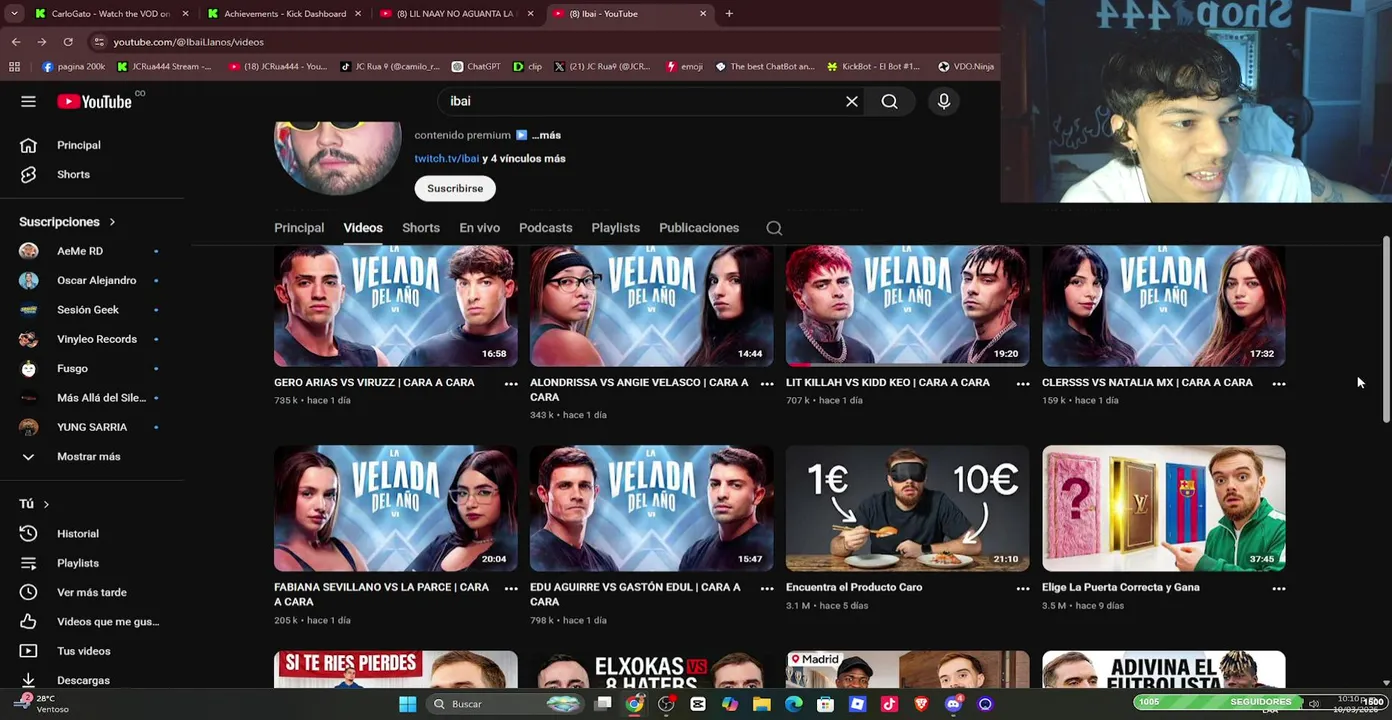Start voice search with the microphone

pos(943,101)
